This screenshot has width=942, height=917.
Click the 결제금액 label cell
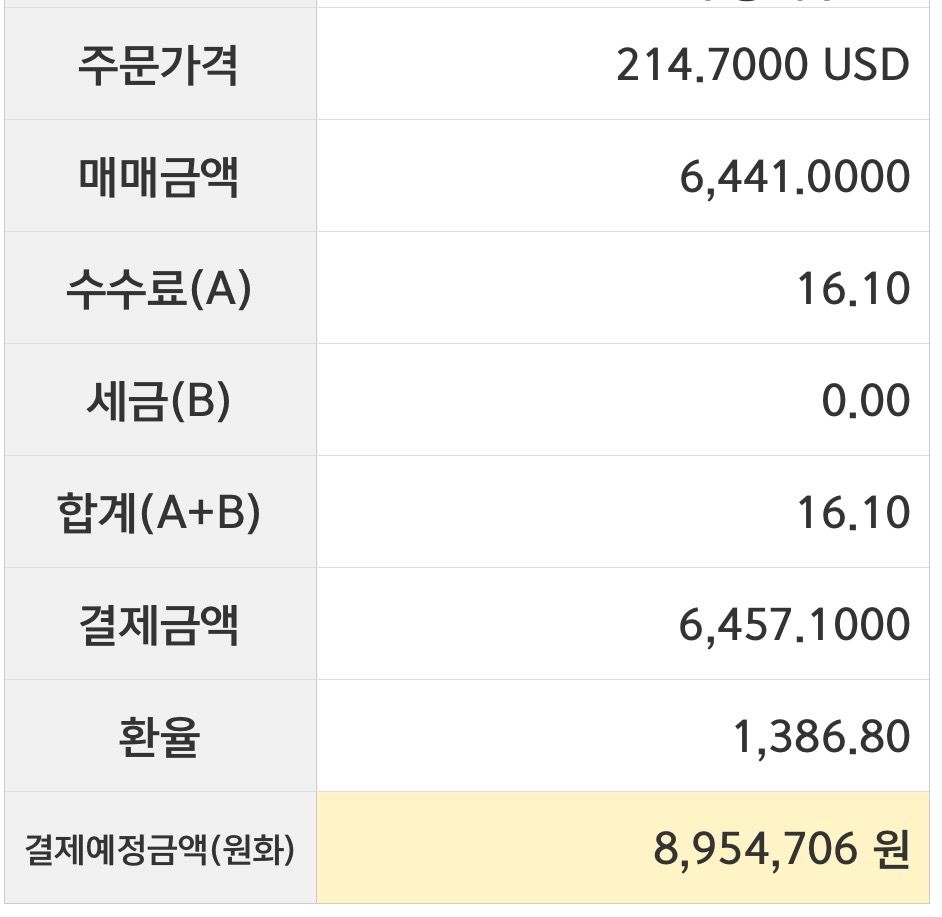(158, 625)
